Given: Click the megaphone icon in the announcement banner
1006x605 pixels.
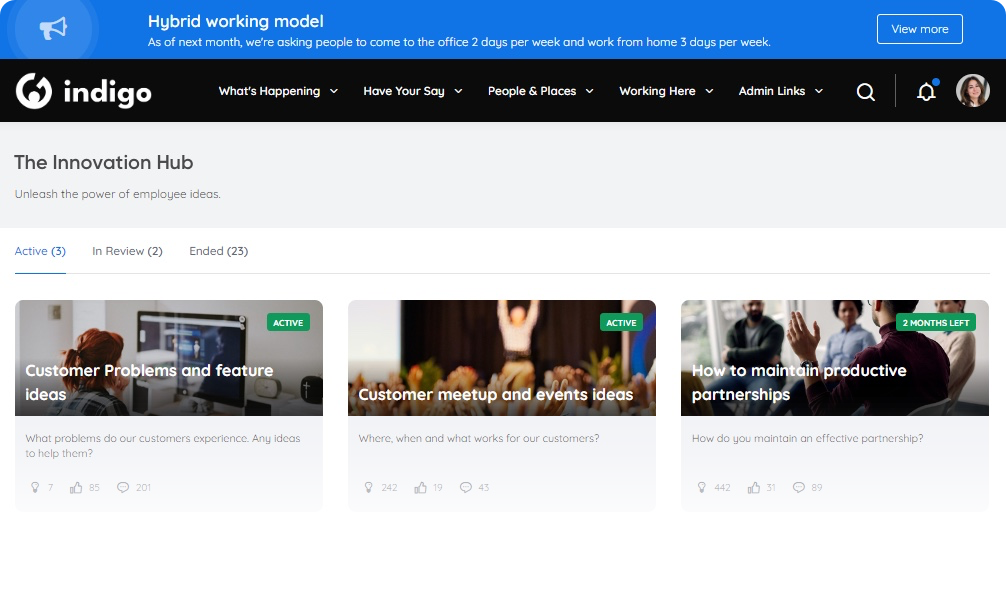Looking at the screenshot, I should 52,28.
